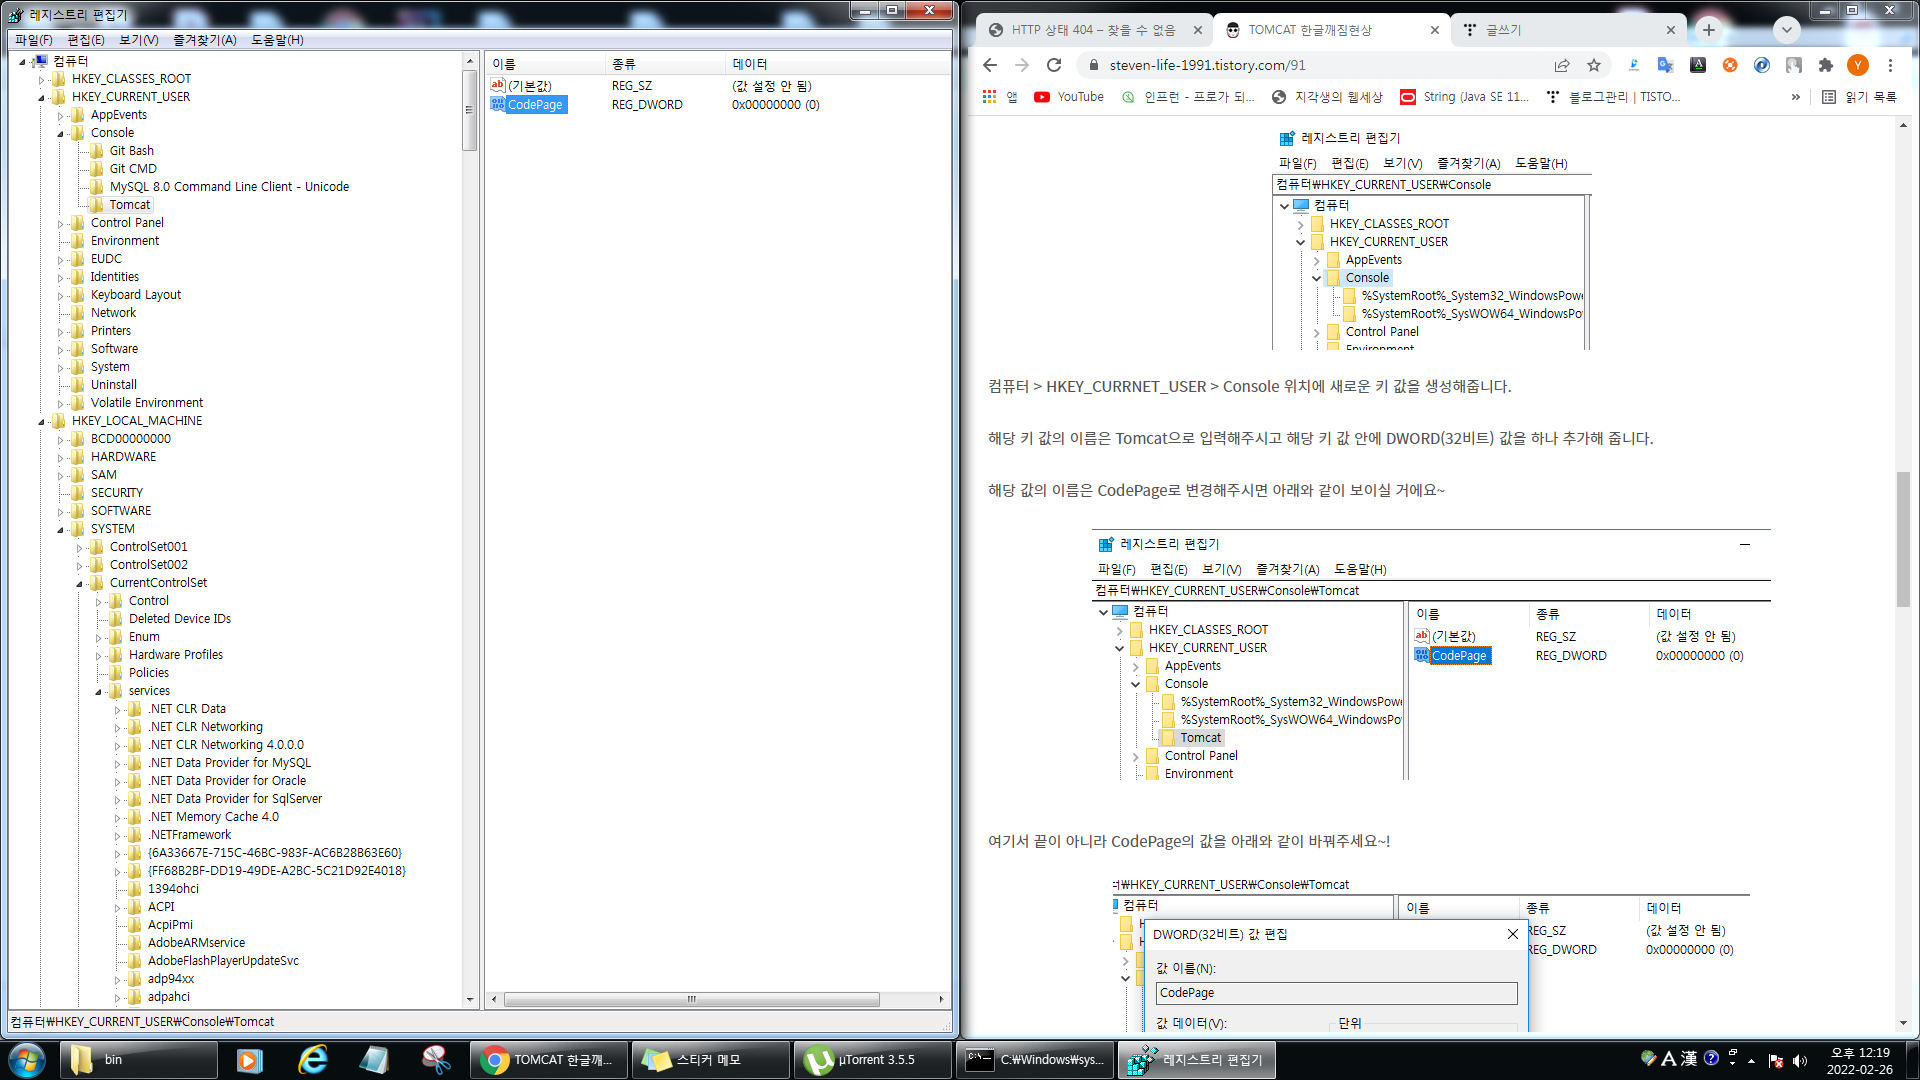Click the Registry Editor values pane horizontal scrollbar

click(691, 999)
